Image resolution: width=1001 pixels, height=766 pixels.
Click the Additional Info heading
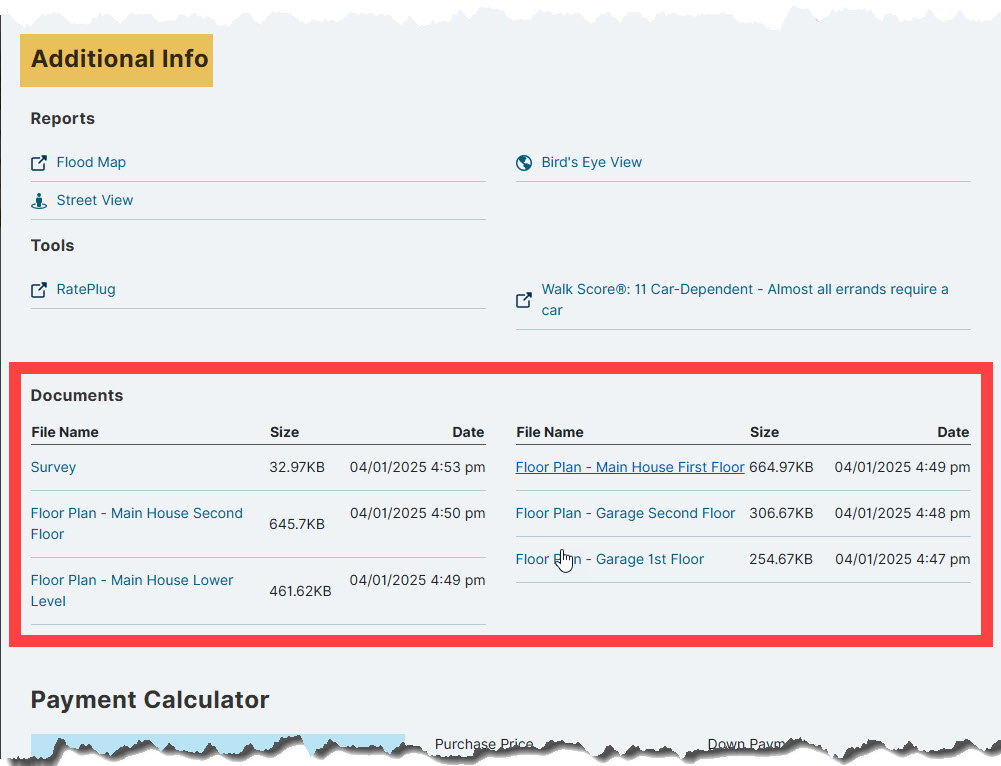pos(119,59)
